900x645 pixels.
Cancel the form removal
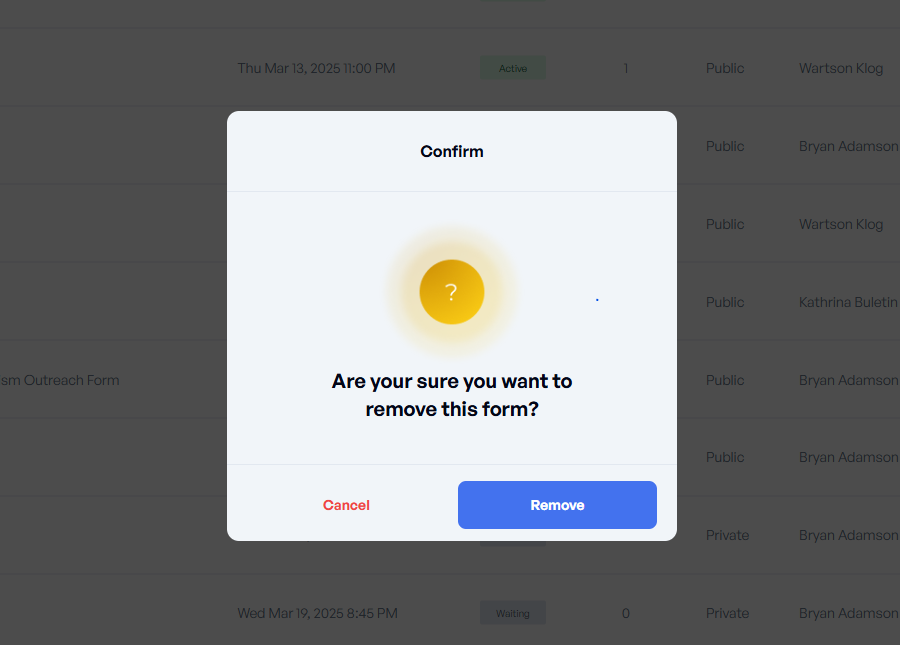click(x=346, y=505)
